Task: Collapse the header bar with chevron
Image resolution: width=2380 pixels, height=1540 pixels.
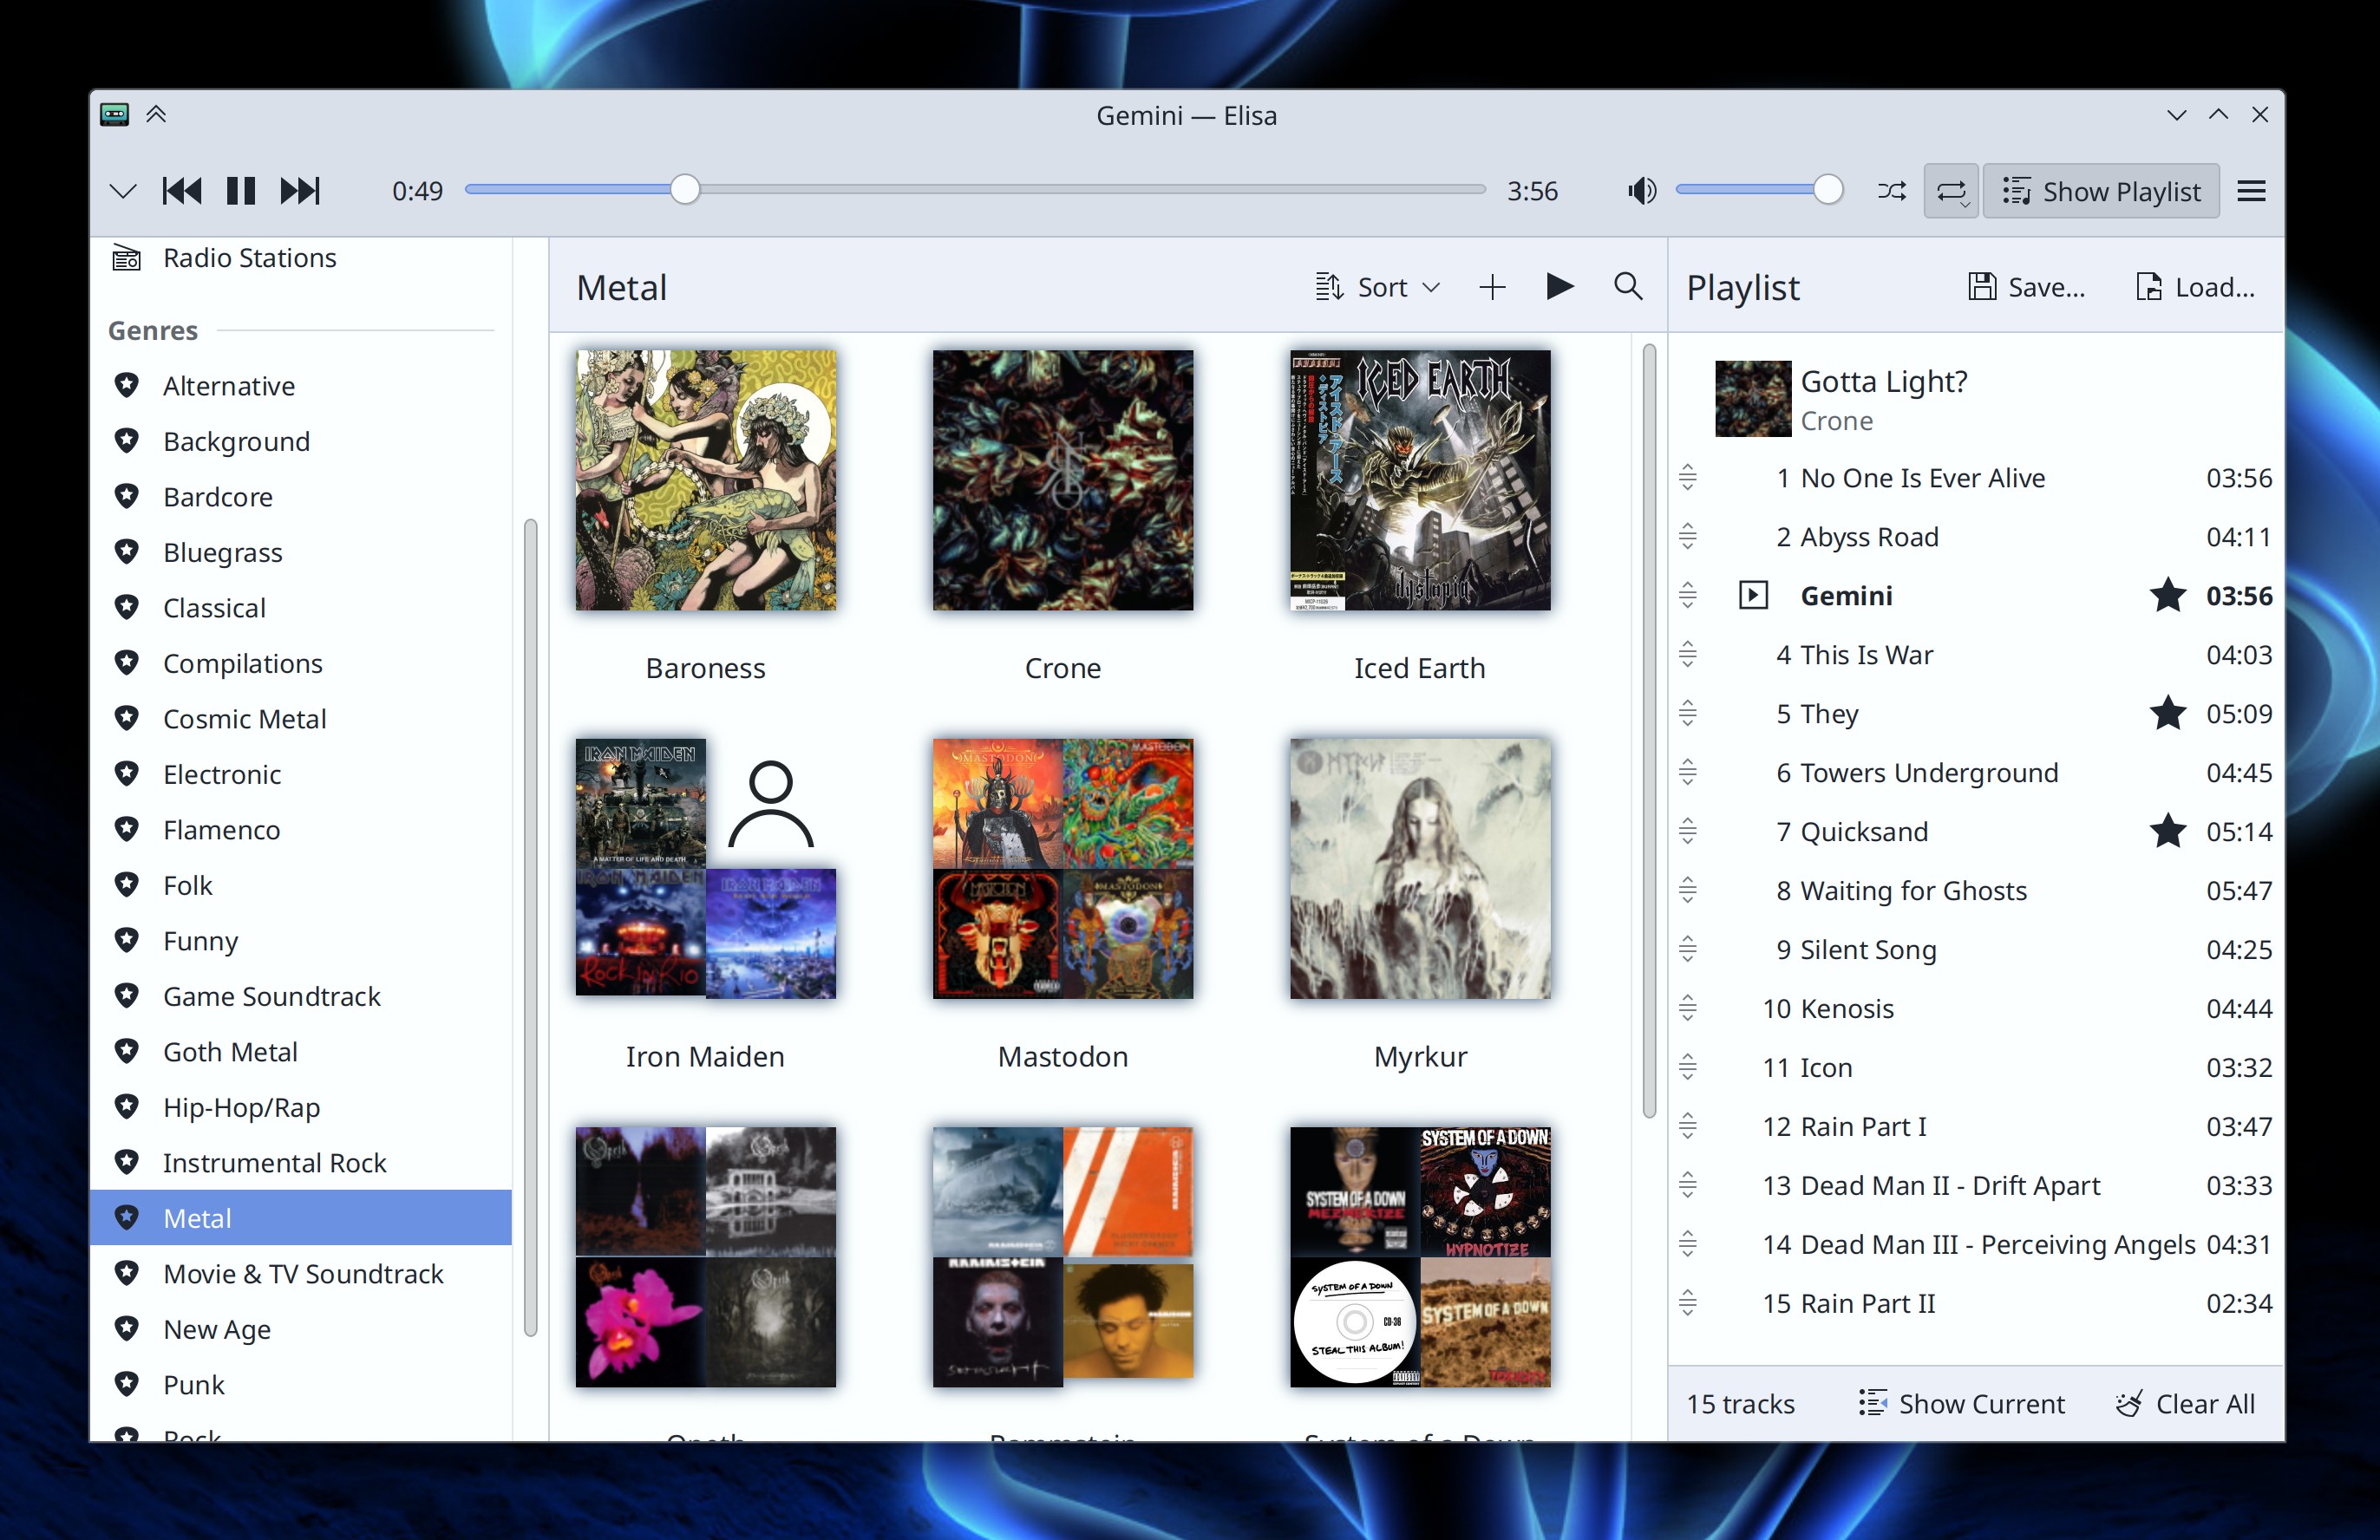Action: coord(123,191)
